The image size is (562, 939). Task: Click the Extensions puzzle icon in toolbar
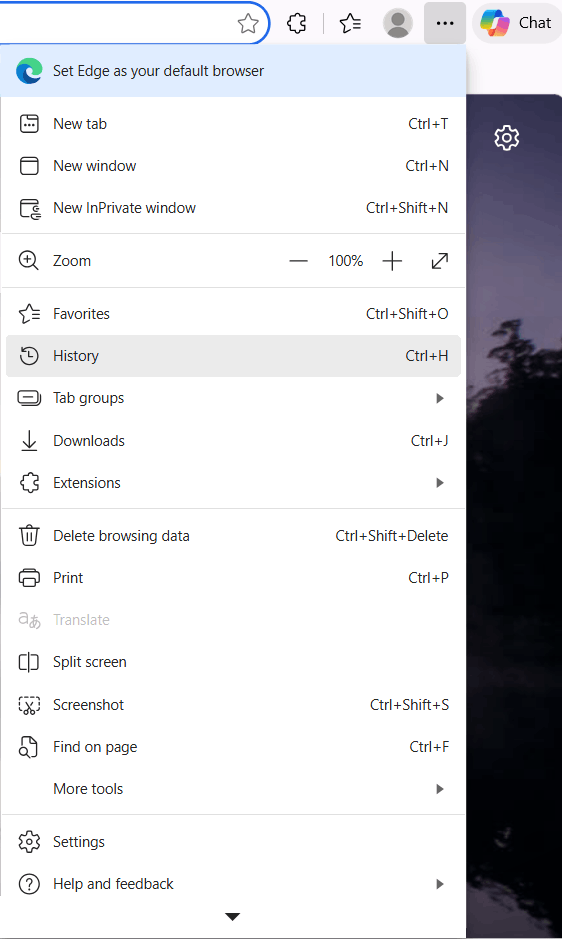click(x=297, y=23)
